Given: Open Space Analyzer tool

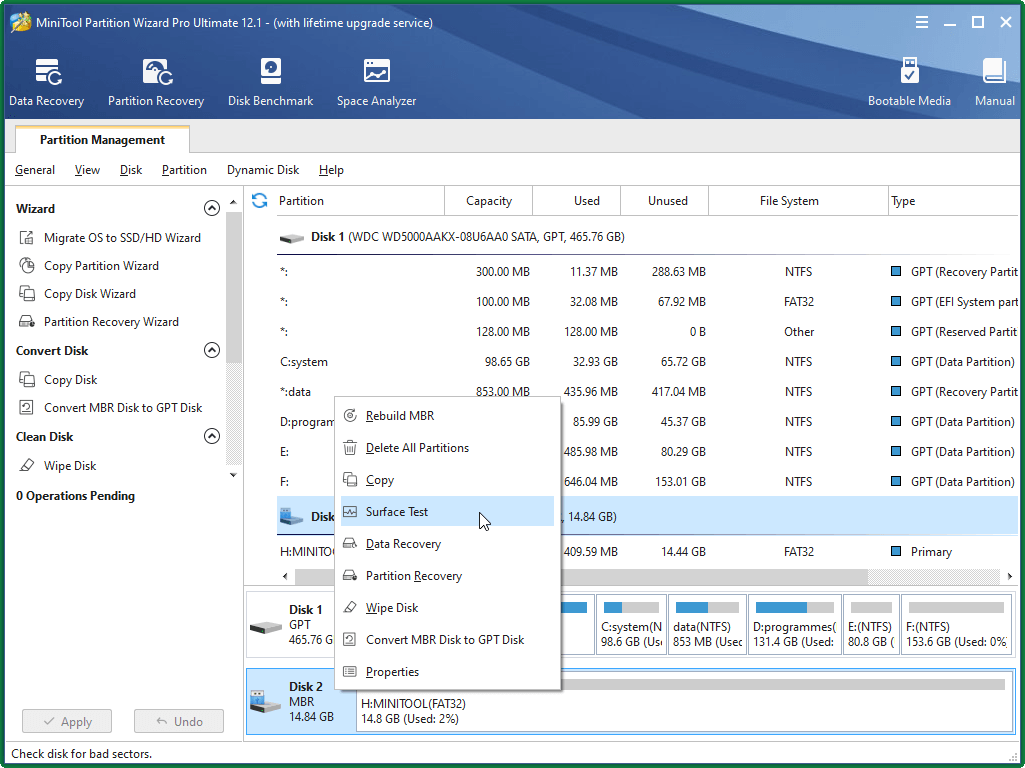Looking at the screenshot, I should click(377, 82).
